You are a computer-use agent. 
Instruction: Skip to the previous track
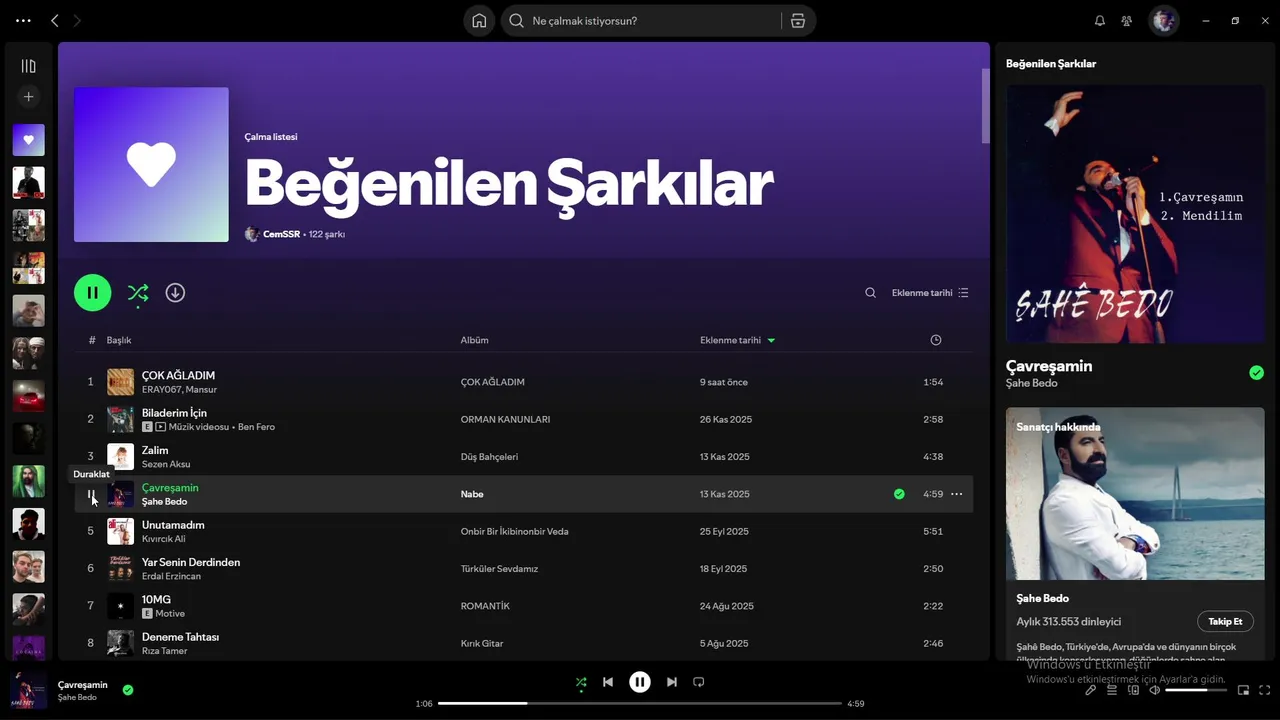tap(608, 682)
